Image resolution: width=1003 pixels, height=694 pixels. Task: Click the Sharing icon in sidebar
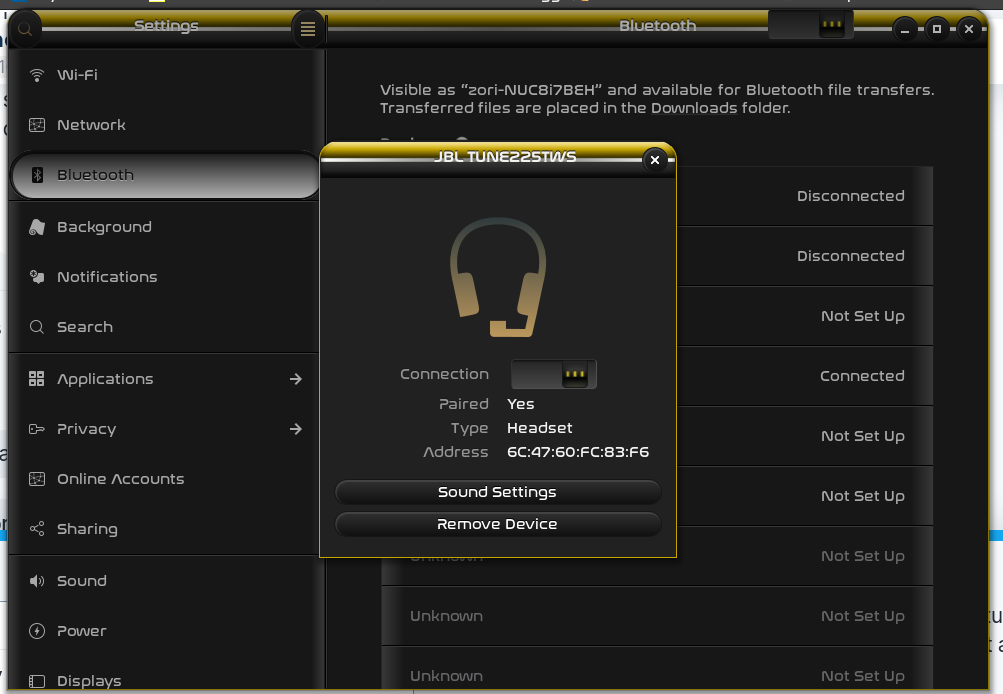[x=37, y=528]
